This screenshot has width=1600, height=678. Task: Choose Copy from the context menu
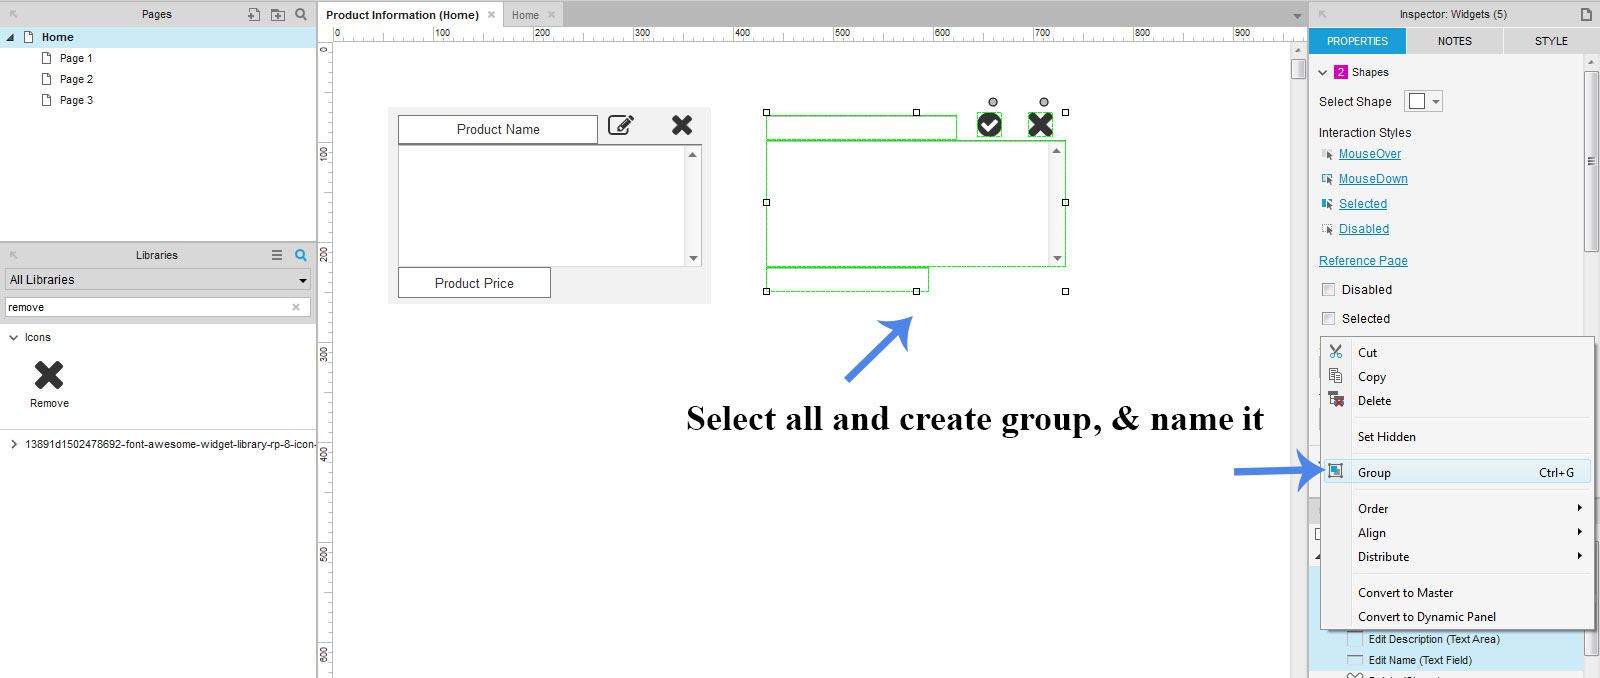pyautogui.click(x=1458, y=377)
